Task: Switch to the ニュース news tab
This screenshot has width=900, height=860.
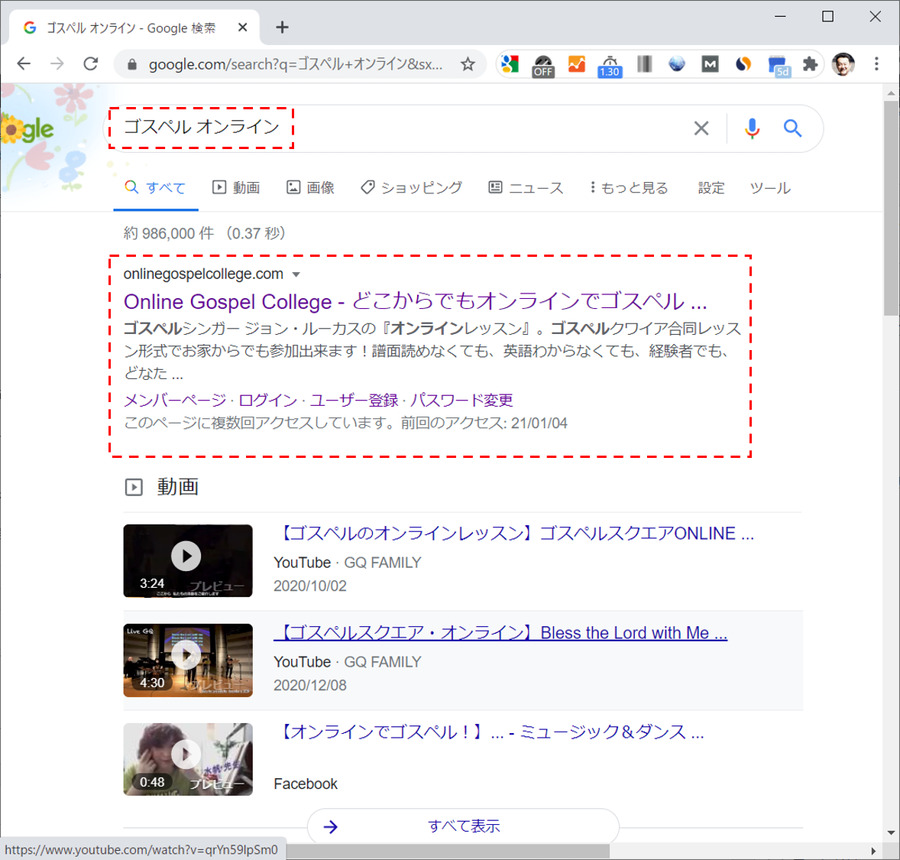Action: (x=526, y=188)
